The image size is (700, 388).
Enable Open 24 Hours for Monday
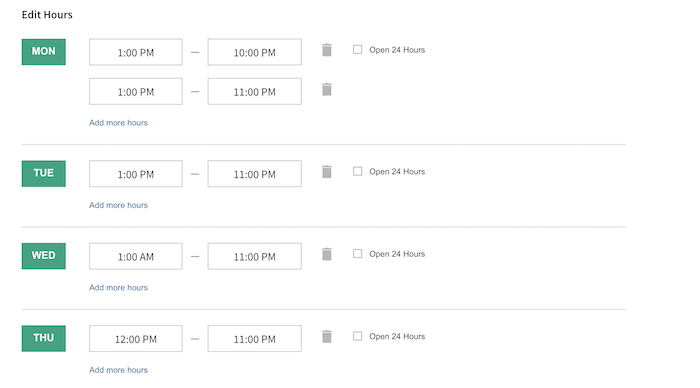pos(358,50)
